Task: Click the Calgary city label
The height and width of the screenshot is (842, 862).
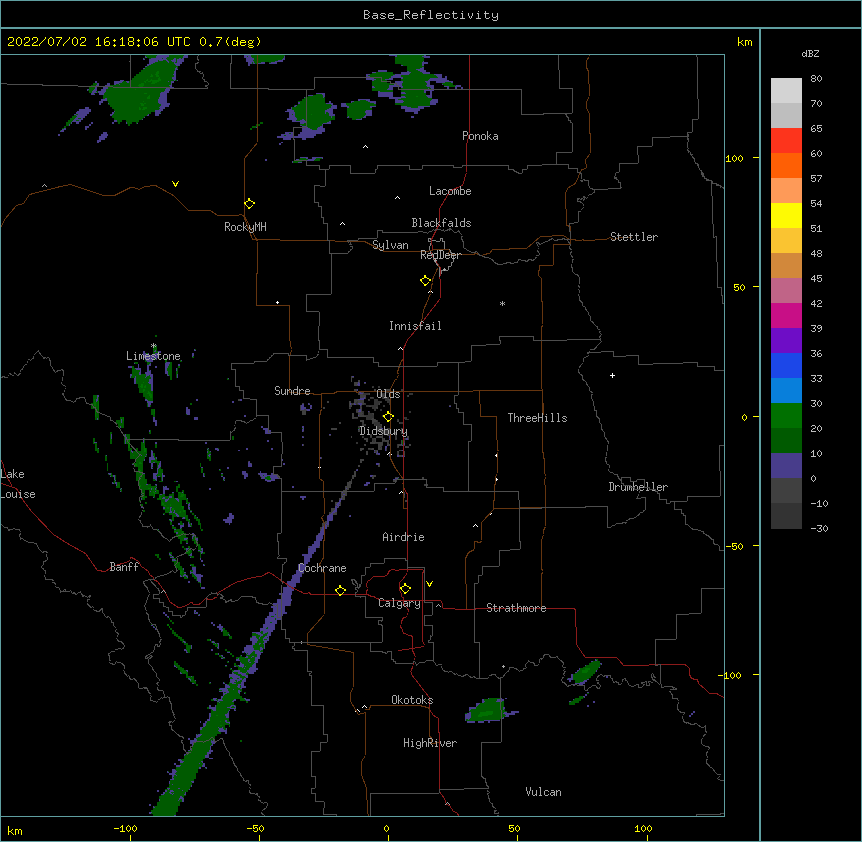Action: [400, 603]
